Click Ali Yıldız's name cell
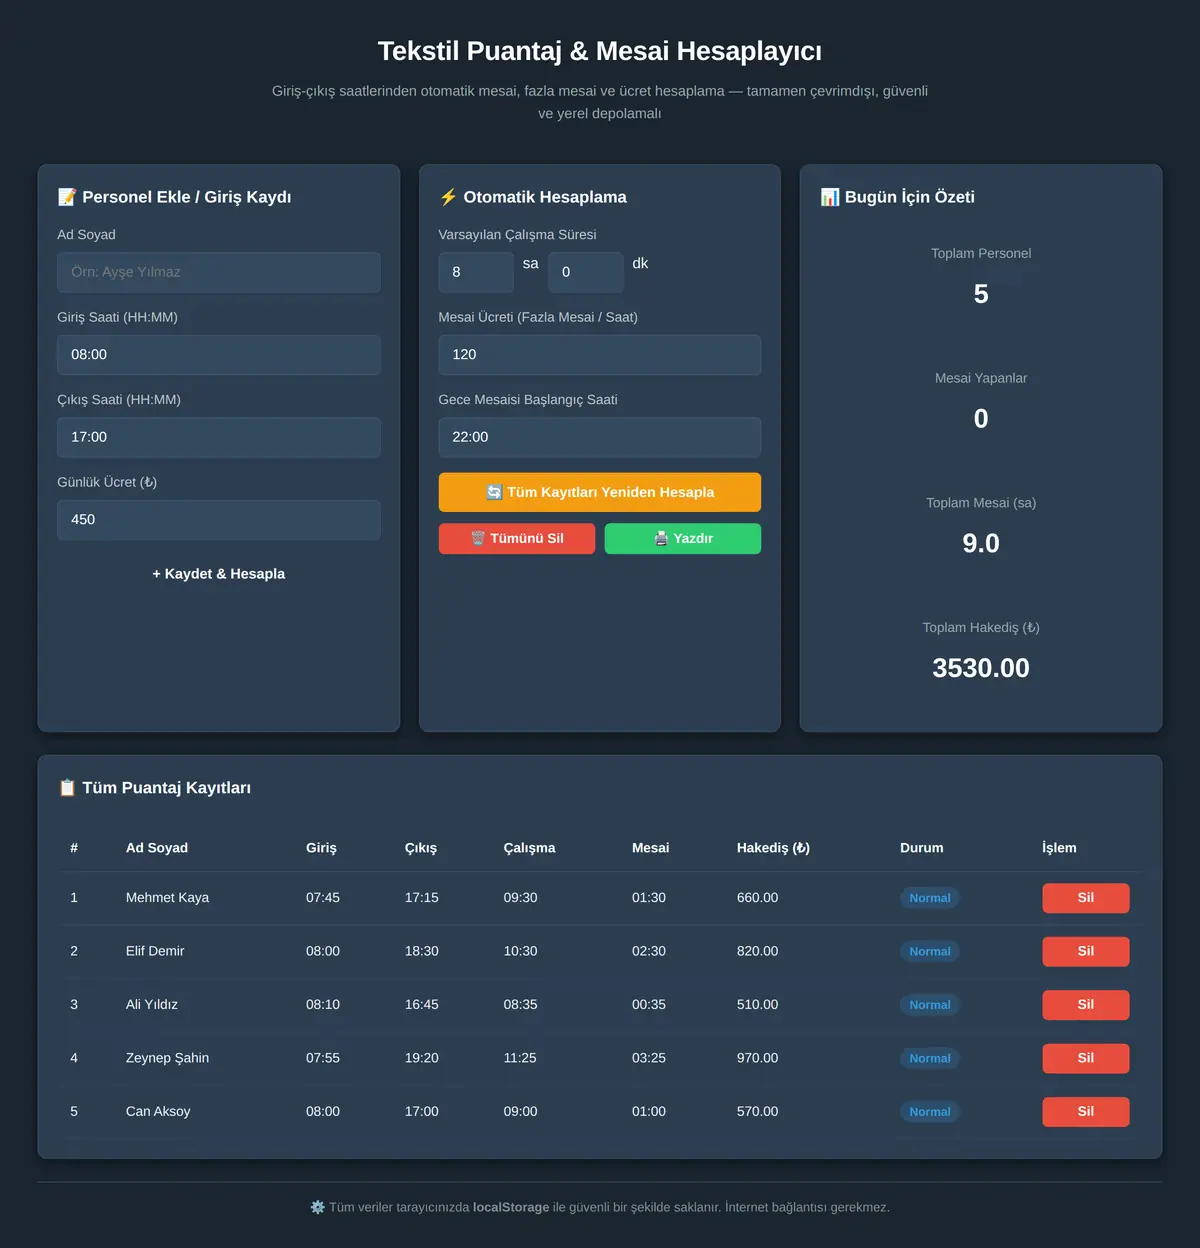Viewport: 1200px width, 1248px height. (x=152, y=1005)
